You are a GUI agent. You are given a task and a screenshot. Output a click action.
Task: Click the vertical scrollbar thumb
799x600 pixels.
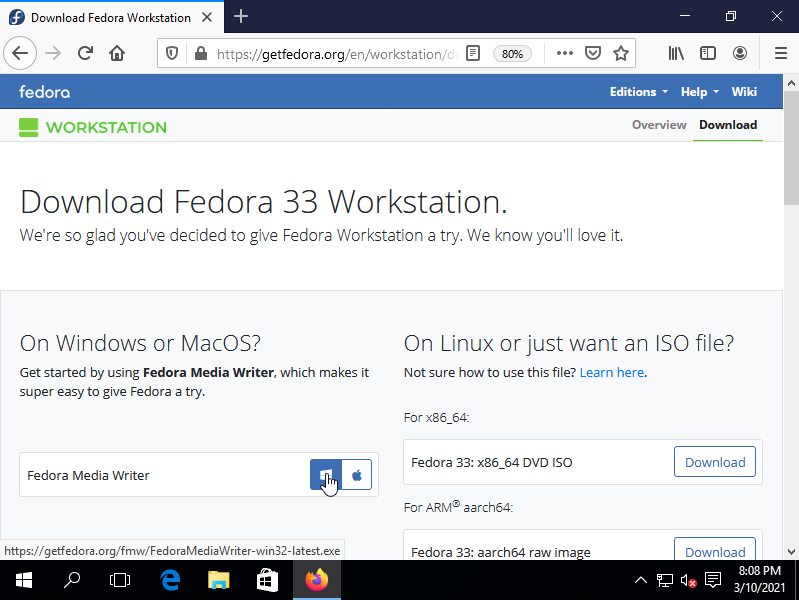791,148
